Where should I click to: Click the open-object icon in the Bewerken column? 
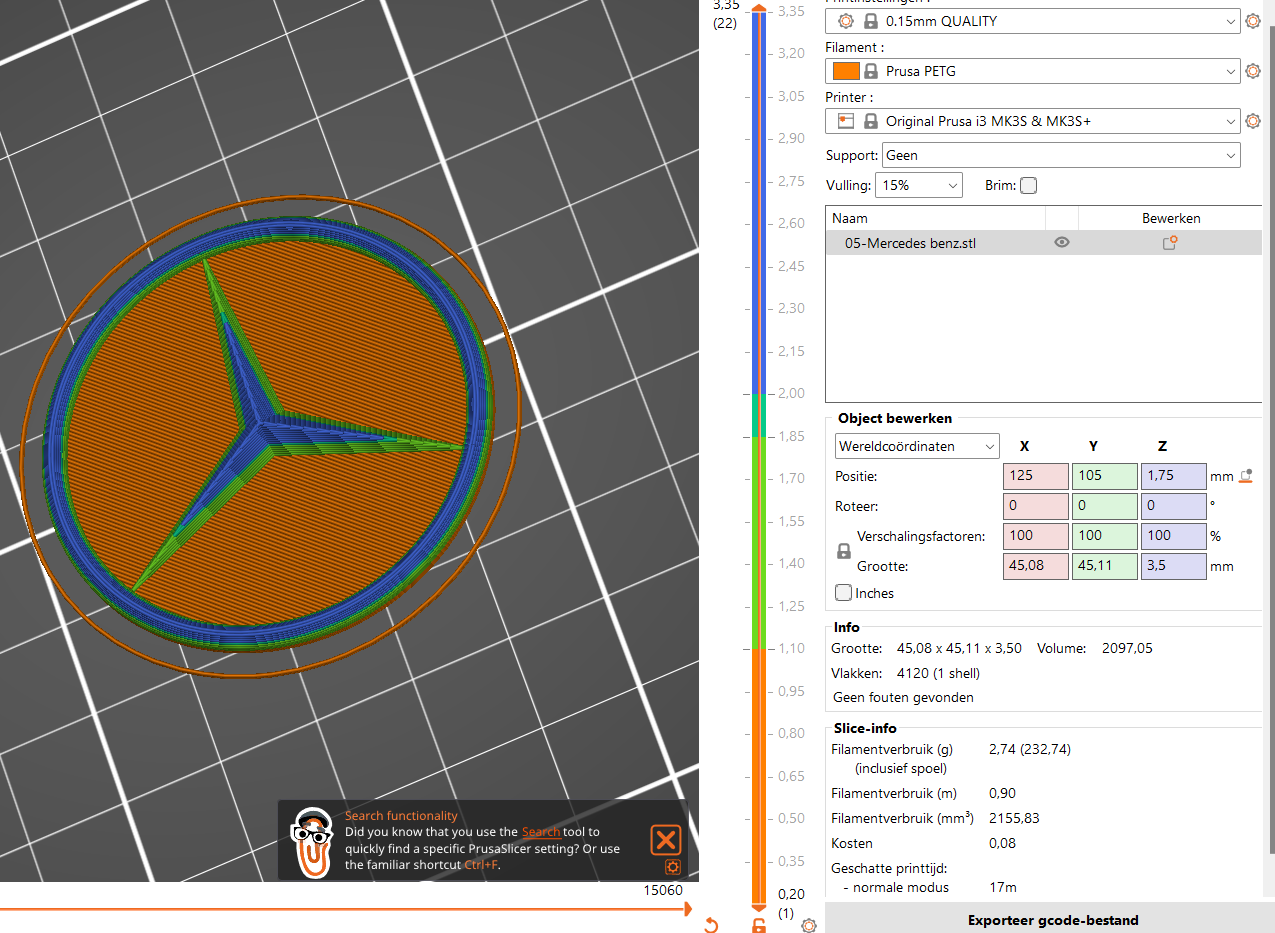click(1169, 242)
